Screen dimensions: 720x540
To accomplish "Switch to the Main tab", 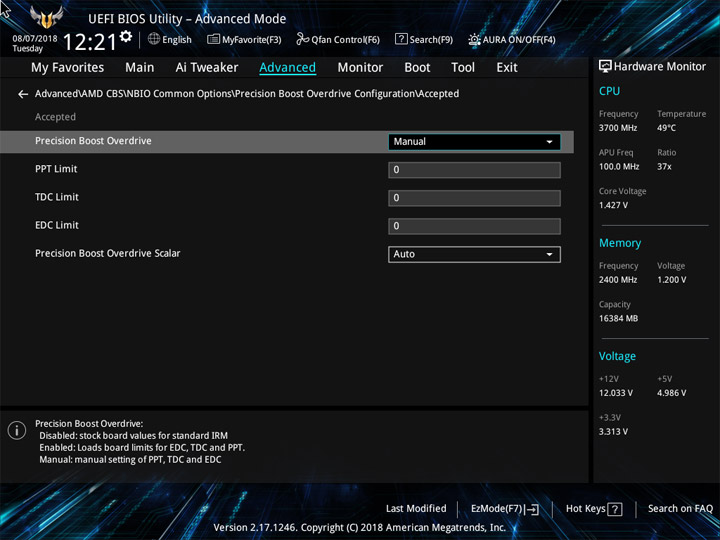I will (x=140, y=68).
